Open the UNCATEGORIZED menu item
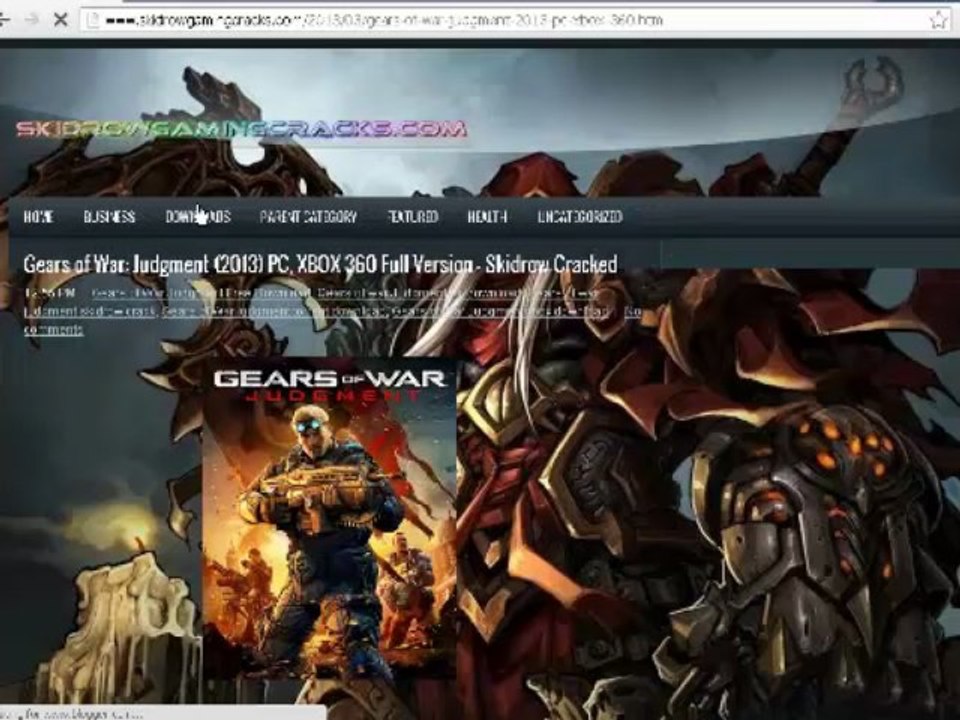The height and width of the screenshot is (720, 960). pyautogui.click(x=580, y=216)
